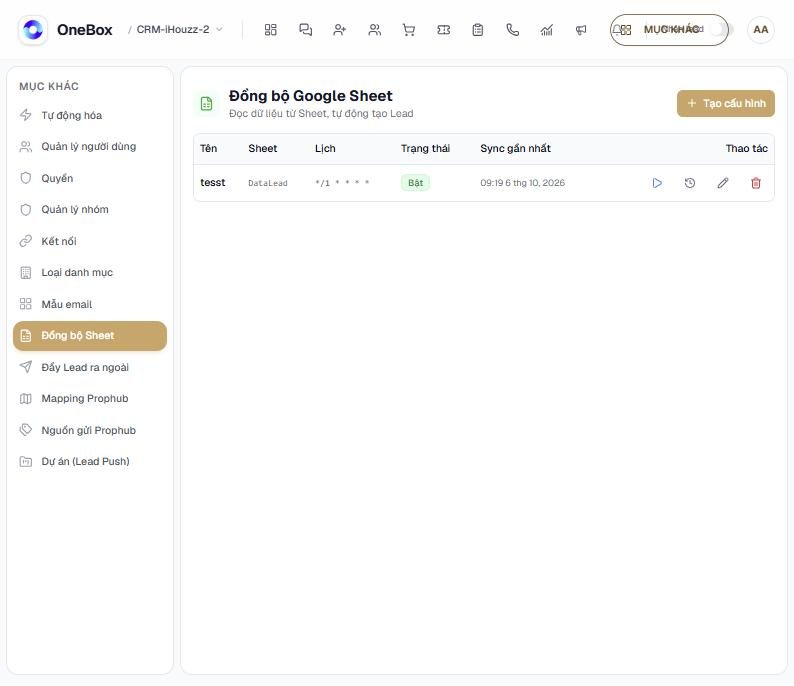Click the OneBox logo icon
Image resolution: width=794 pixels, height=686 pixels.
[33, 30]
